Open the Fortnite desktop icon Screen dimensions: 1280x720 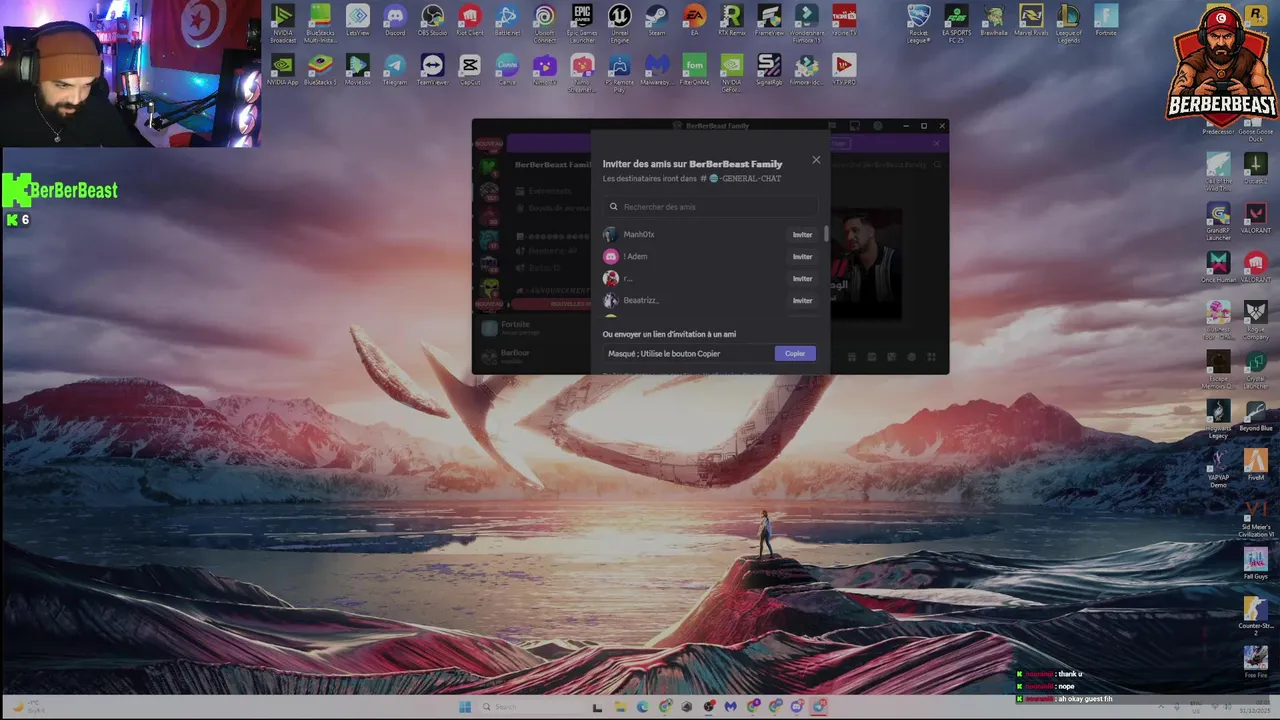point(1106,21)
